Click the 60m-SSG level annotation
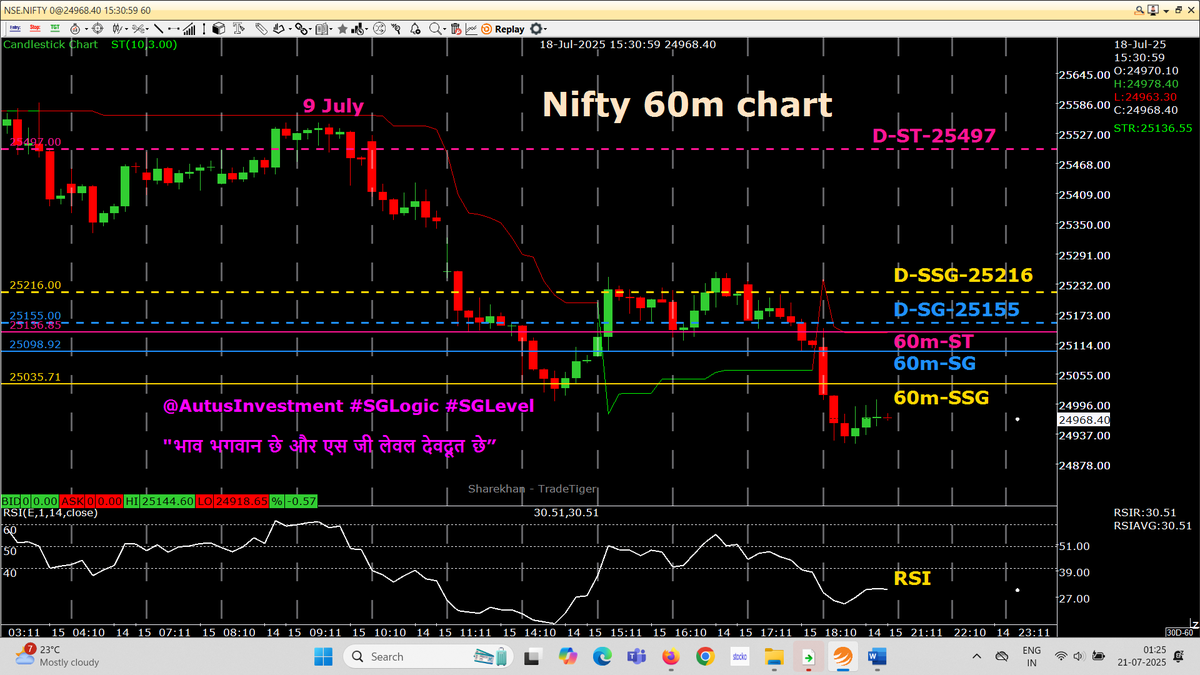 [x=941, y=398]
